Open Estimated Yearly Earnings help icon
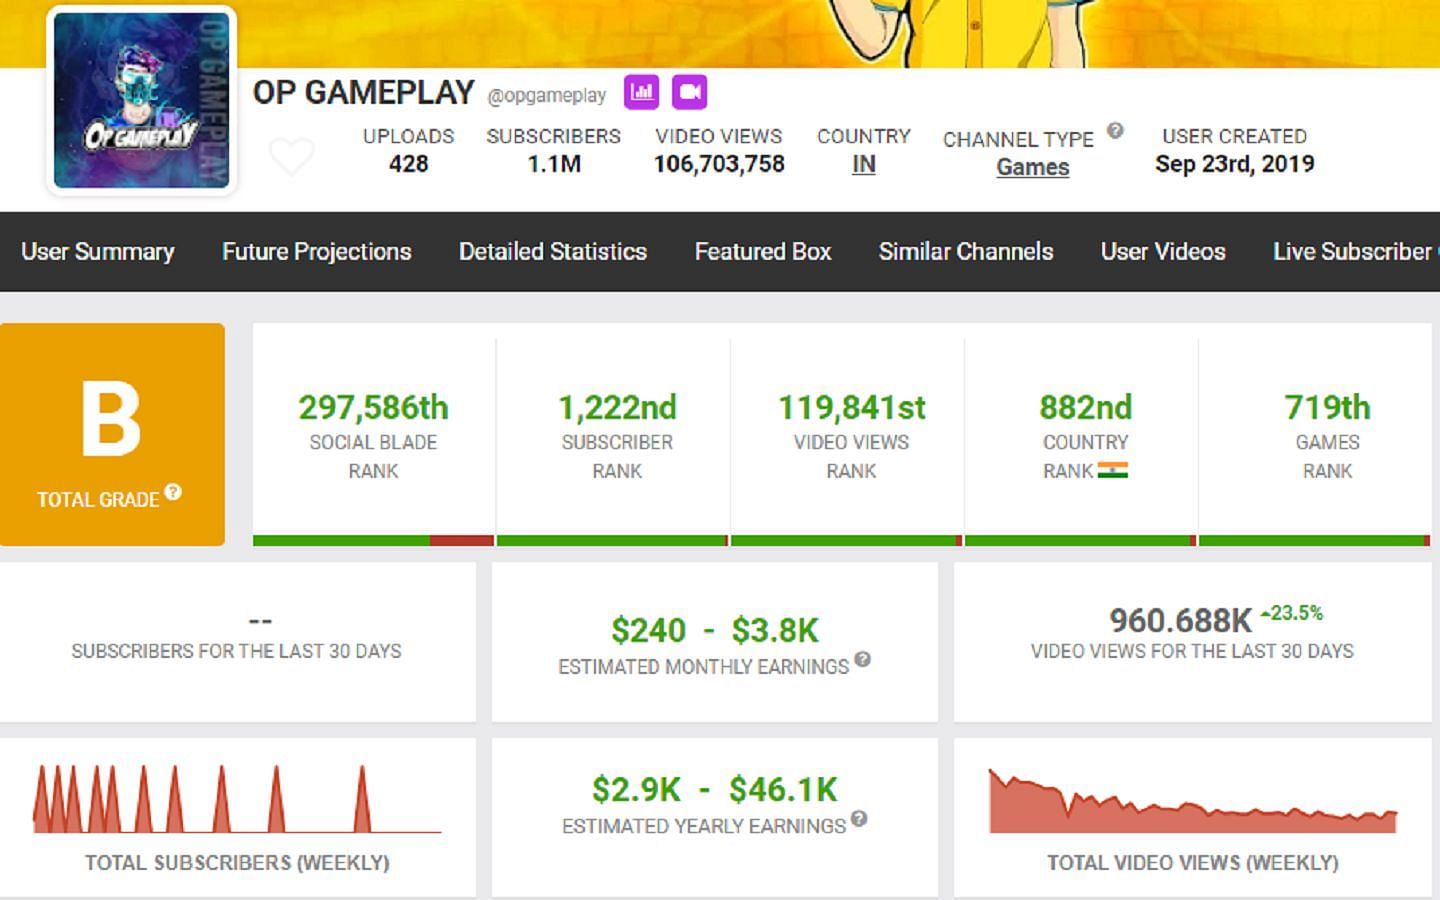This screenshot has height=900, width=1440. (859, 819)
